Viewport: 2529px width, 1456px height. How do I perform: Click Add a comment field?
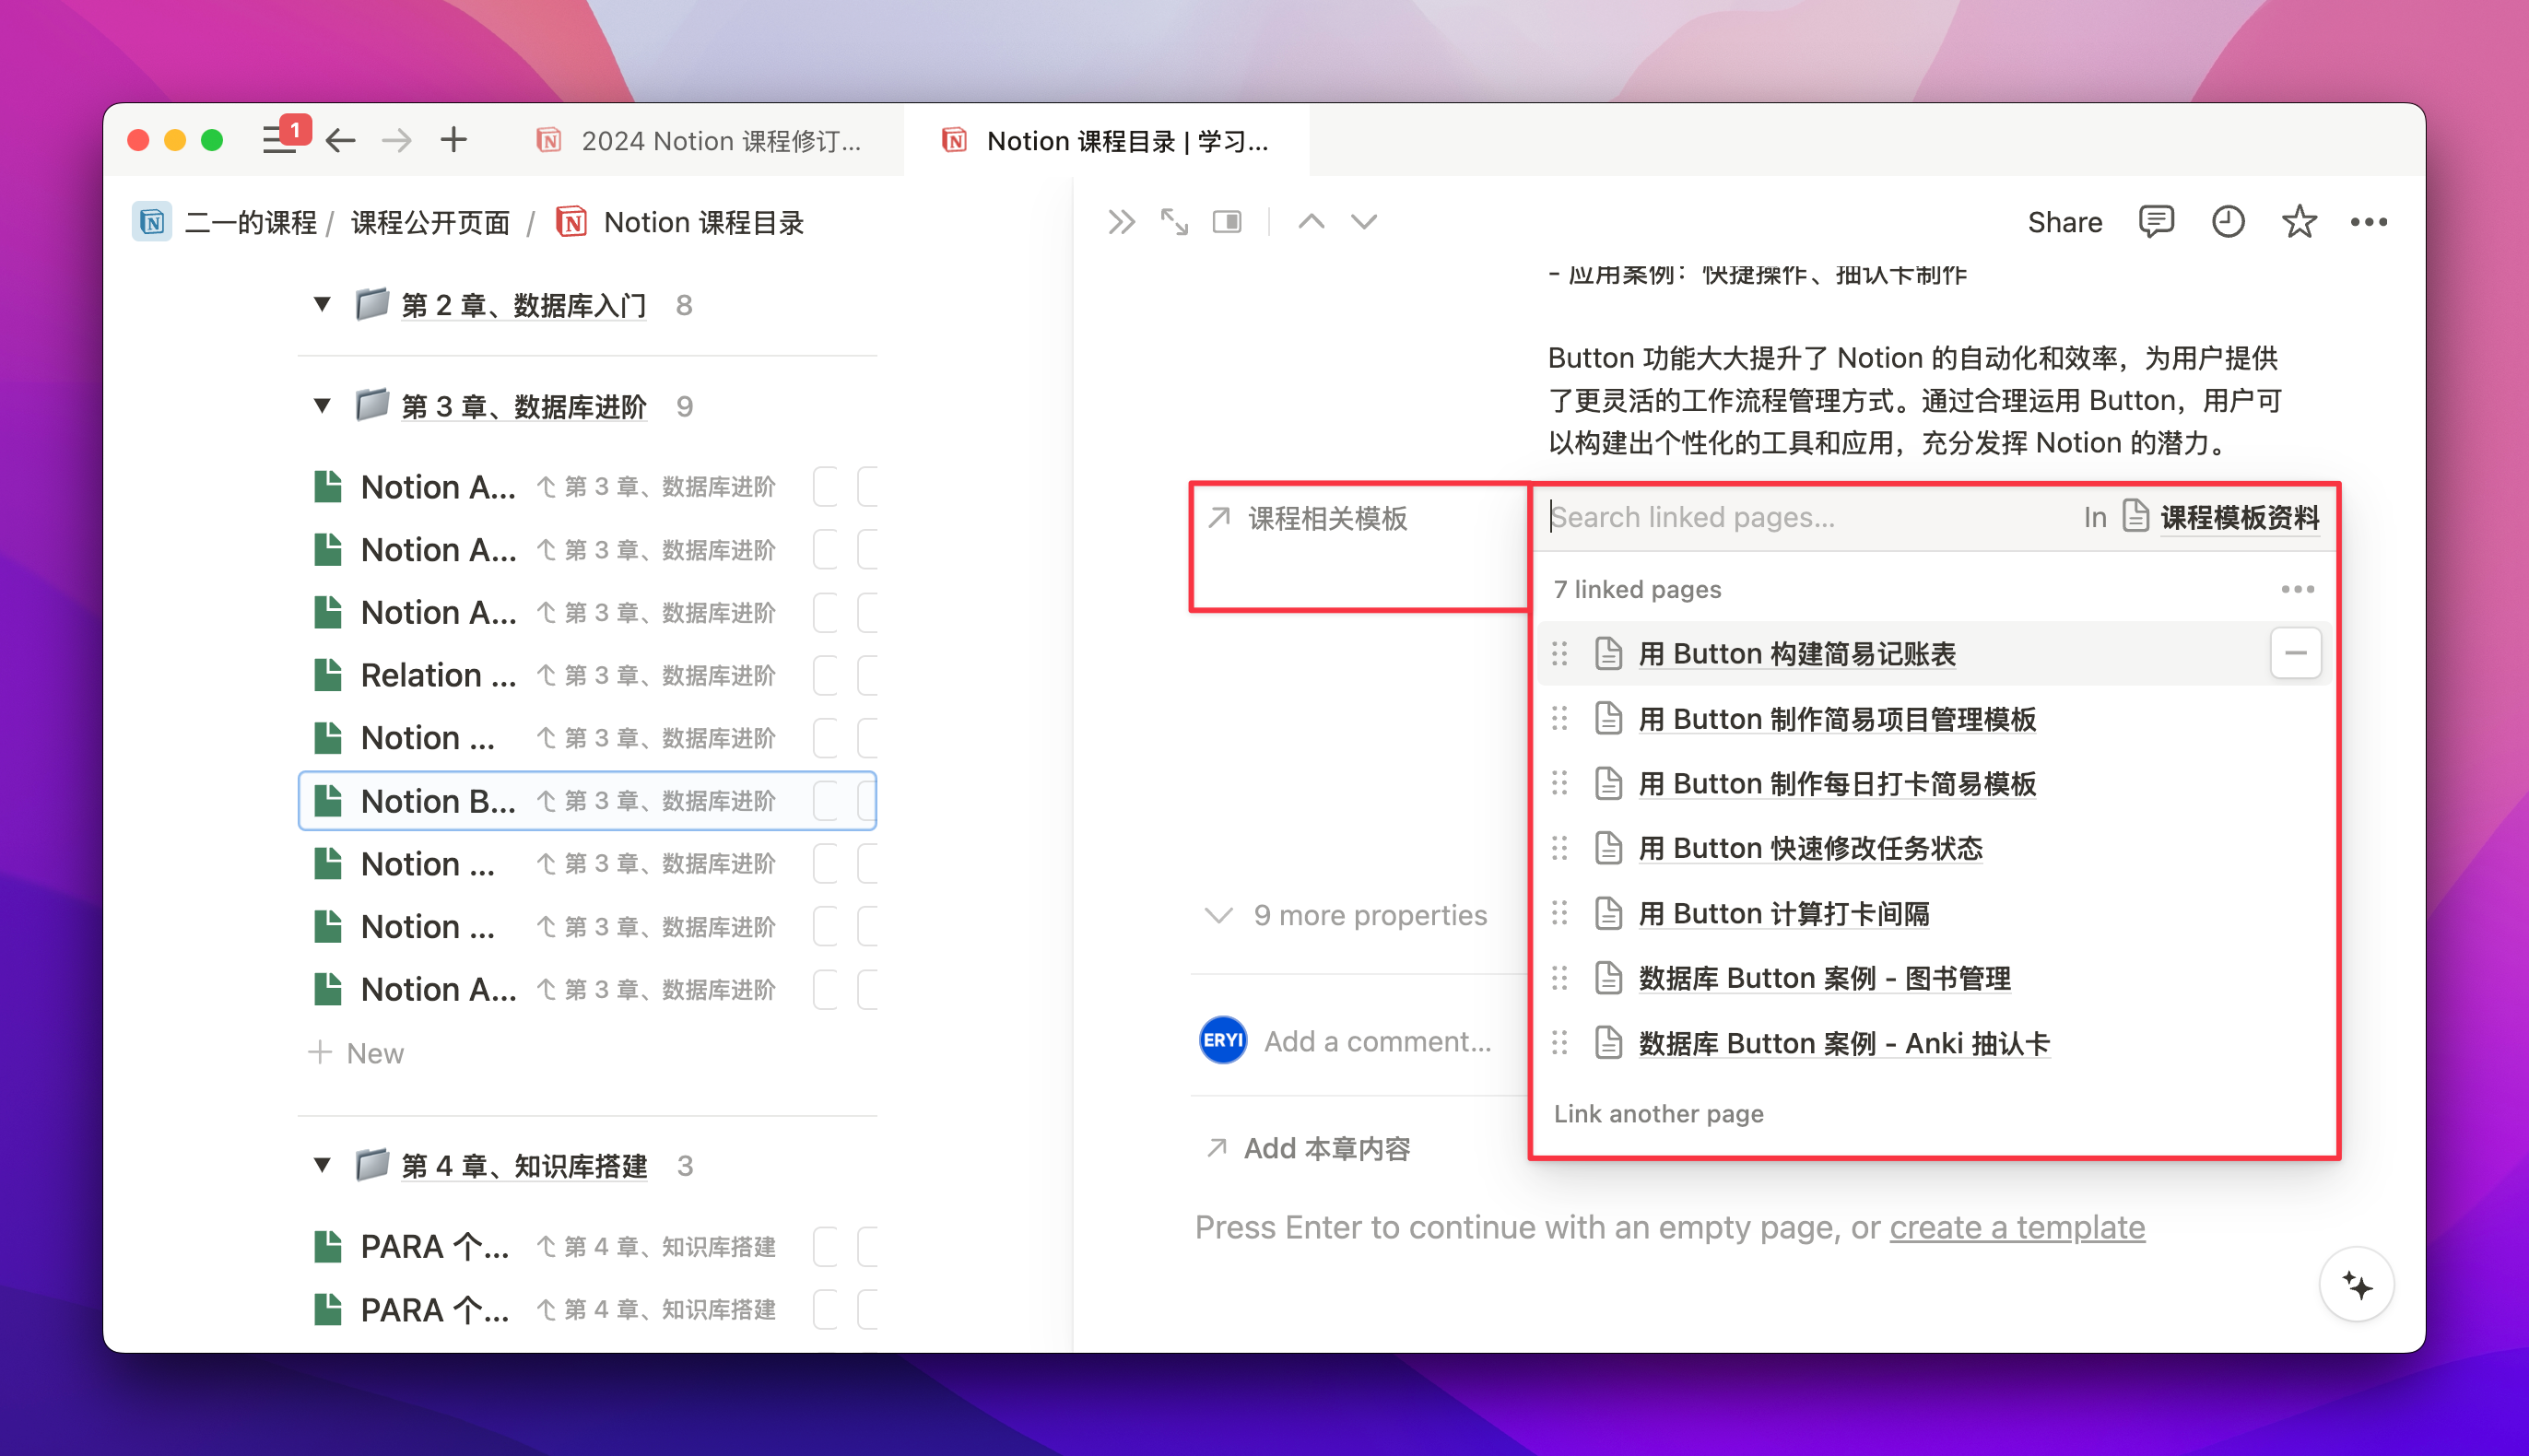pos(1377,1041)
